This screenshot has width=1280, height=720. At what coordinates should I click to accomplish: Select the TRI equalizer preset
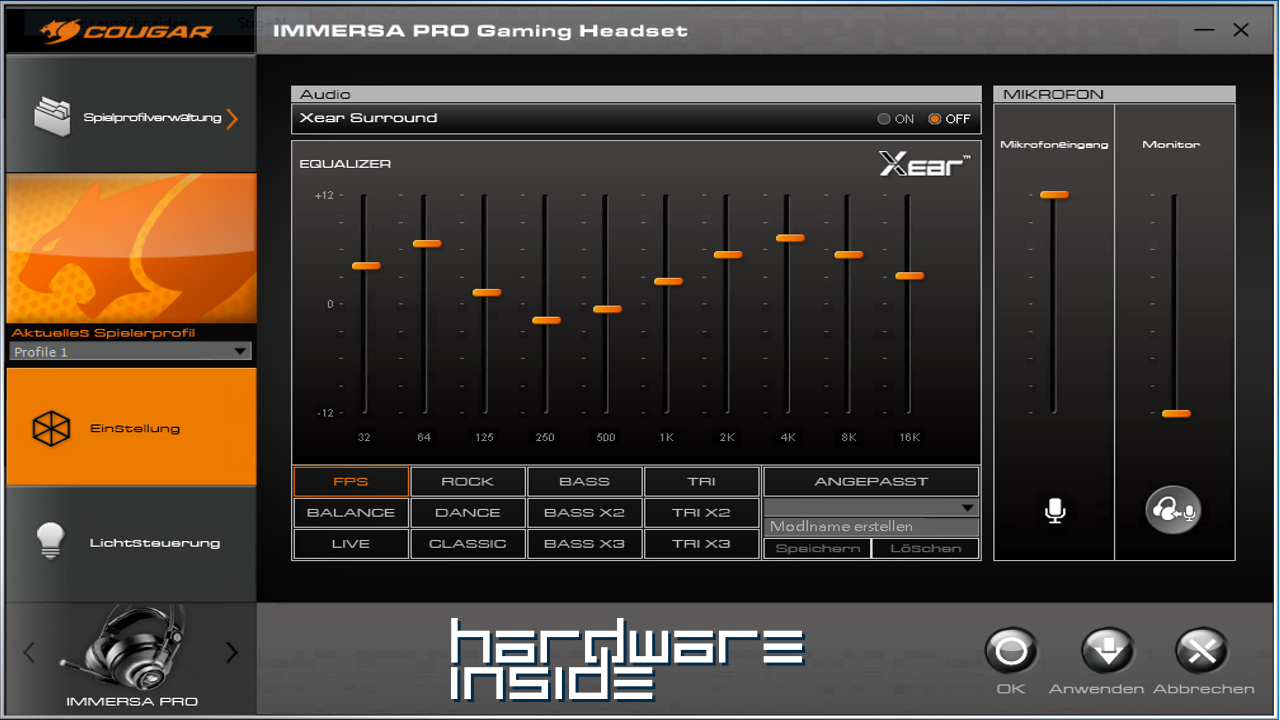coord(702,481)
